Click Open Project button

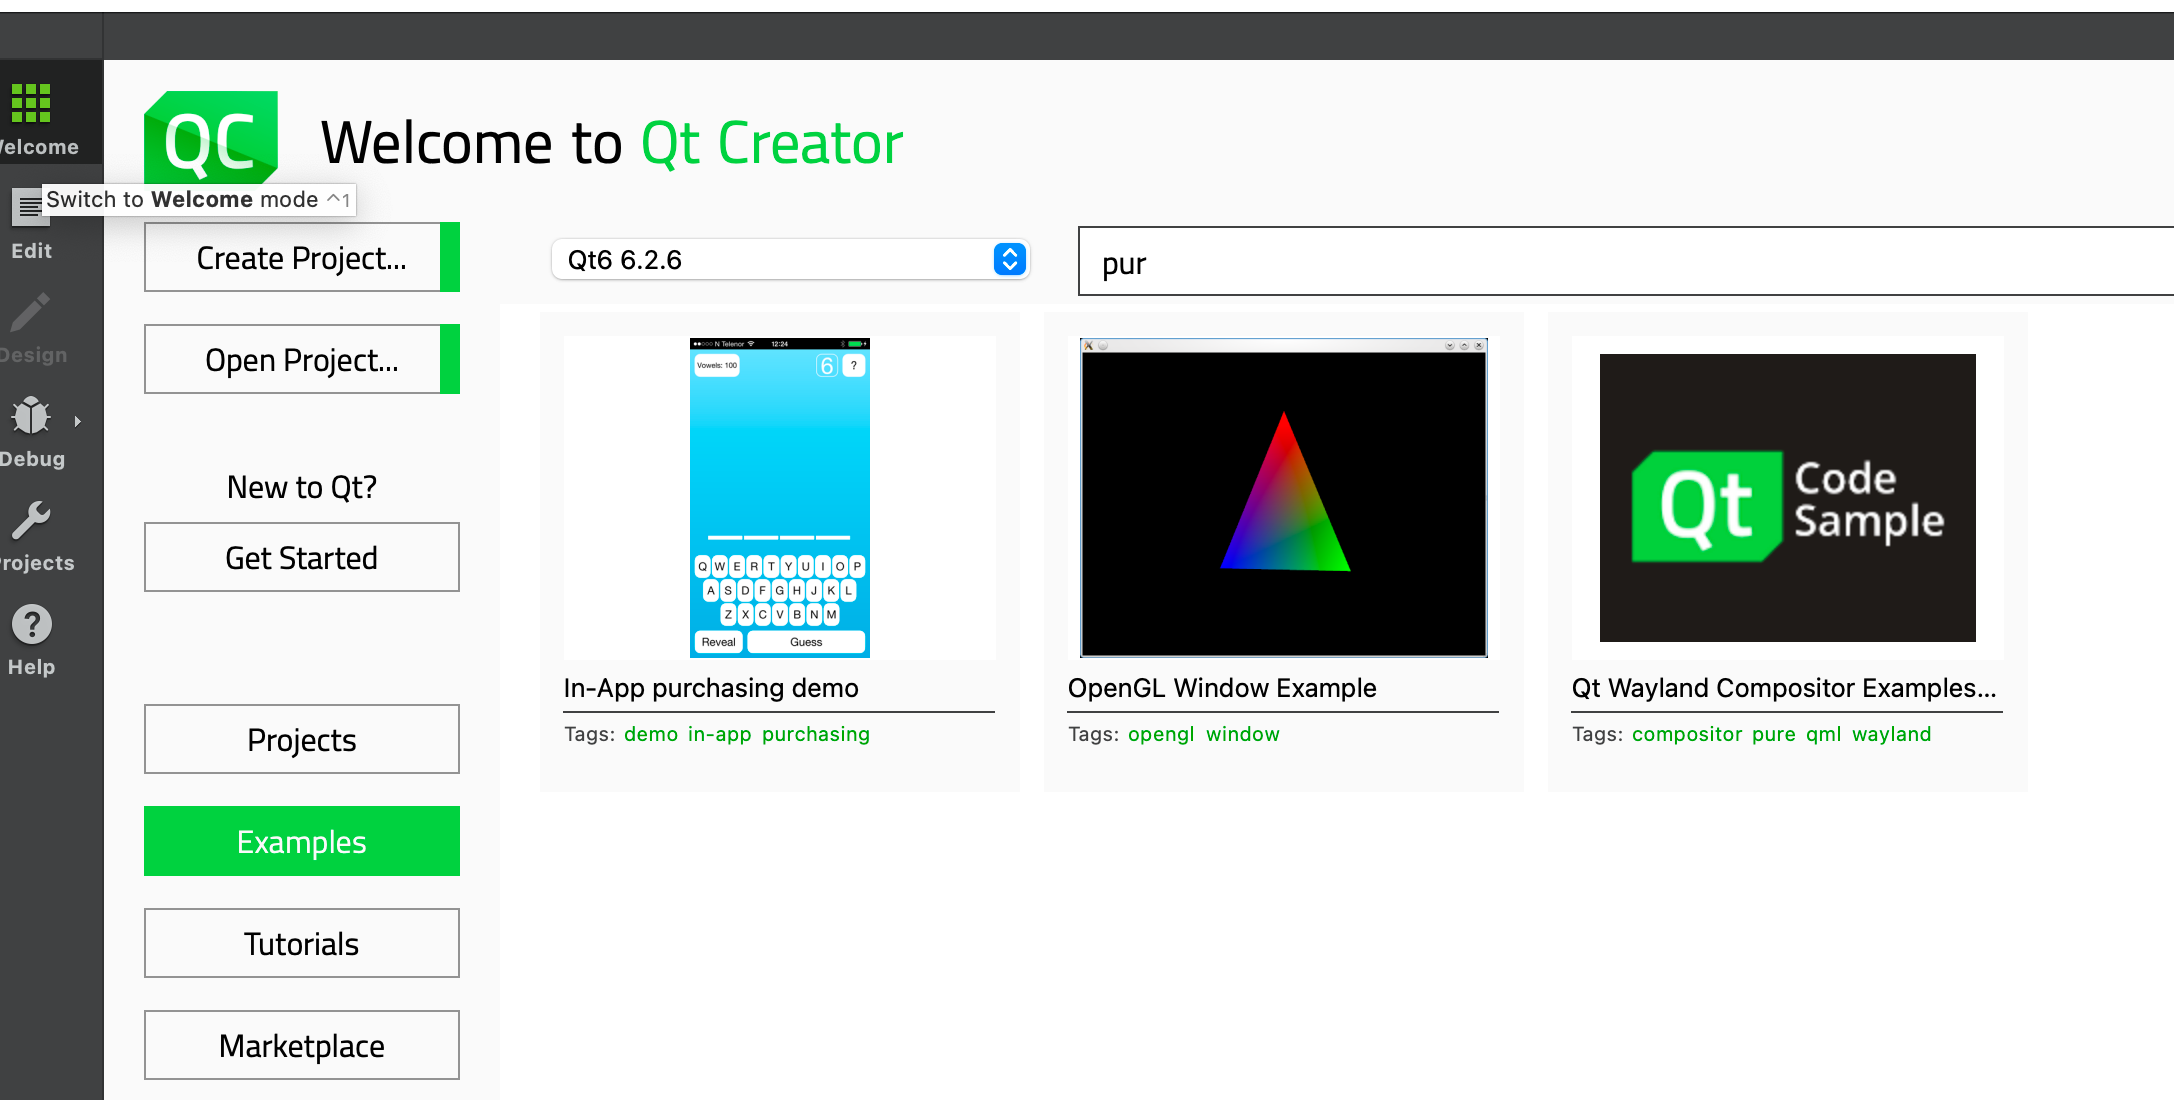pyautogui.click(x=302, y=359)
